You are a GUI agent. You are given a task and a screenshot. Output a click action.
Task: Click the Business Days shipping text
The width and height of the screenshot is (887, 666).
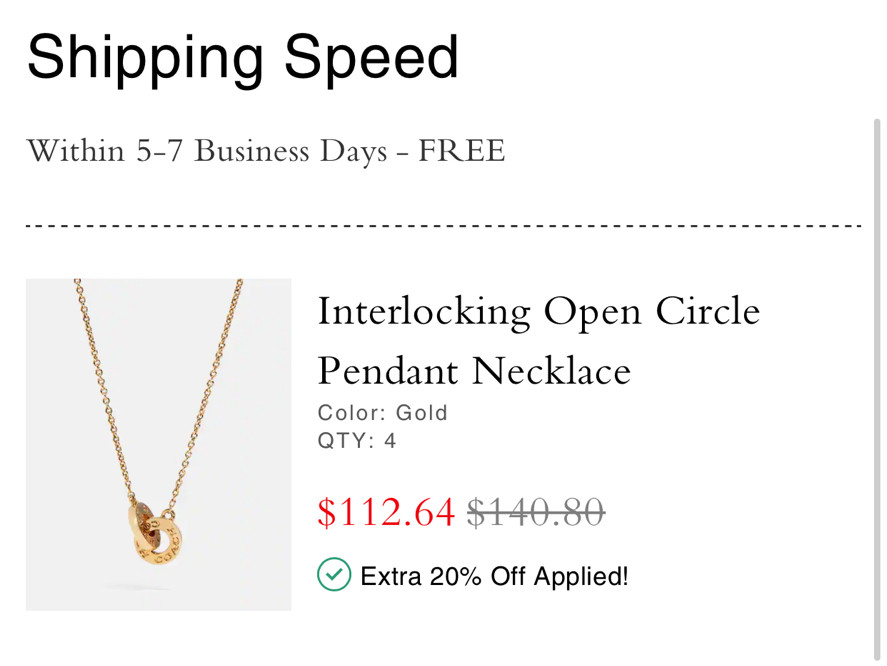[290, 152]
